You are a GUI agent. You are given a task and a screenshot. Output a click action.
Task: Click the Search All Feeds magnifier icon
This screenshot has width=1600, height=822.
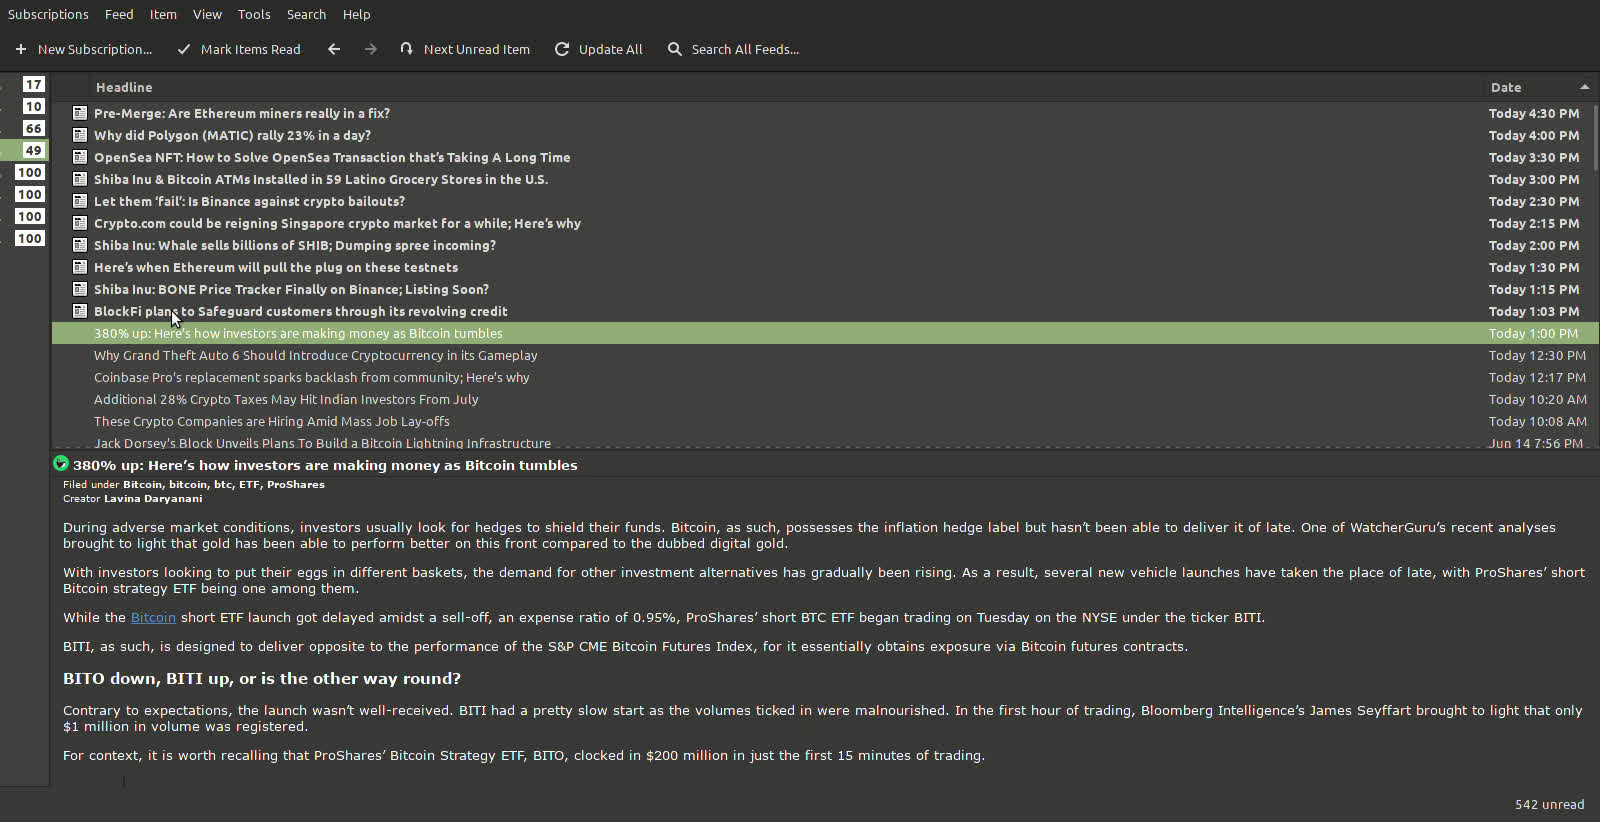(675, 49)
